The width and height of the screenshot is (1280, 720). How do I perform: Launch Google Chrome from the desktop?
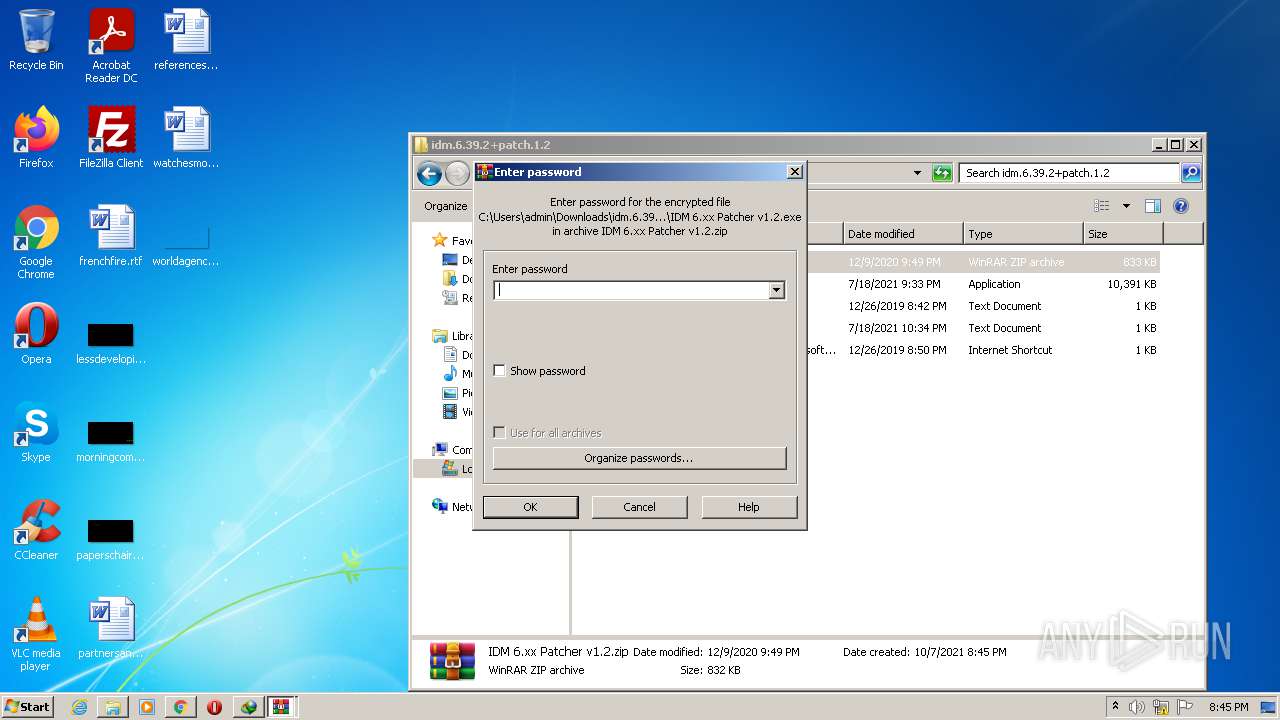(x=36, y=242)
